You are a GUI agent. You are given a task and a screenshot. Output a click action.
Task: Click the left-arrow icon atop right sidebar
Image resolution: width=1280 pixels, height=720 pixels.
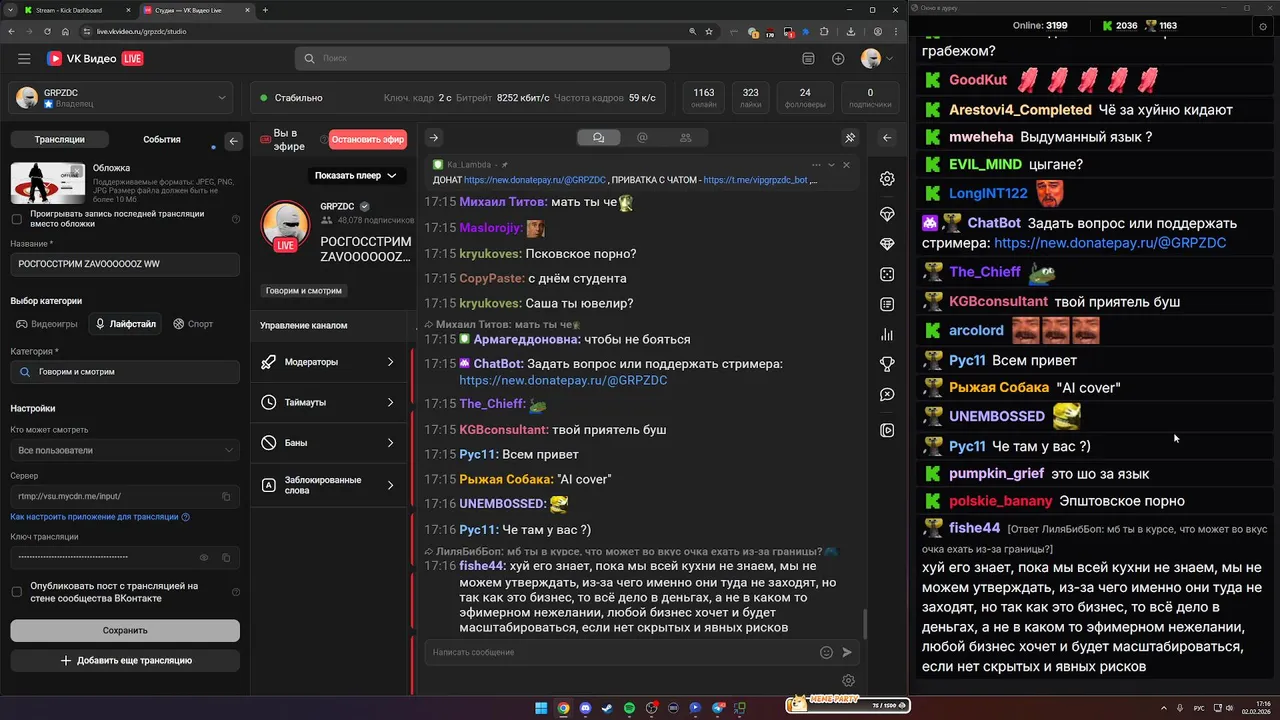point(887,138)
